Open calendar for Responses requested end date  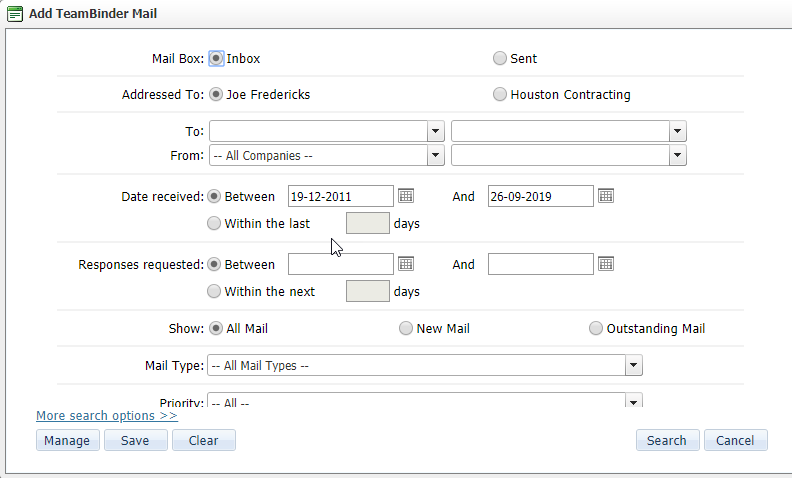pyautogui.click(x=606, y=264)
